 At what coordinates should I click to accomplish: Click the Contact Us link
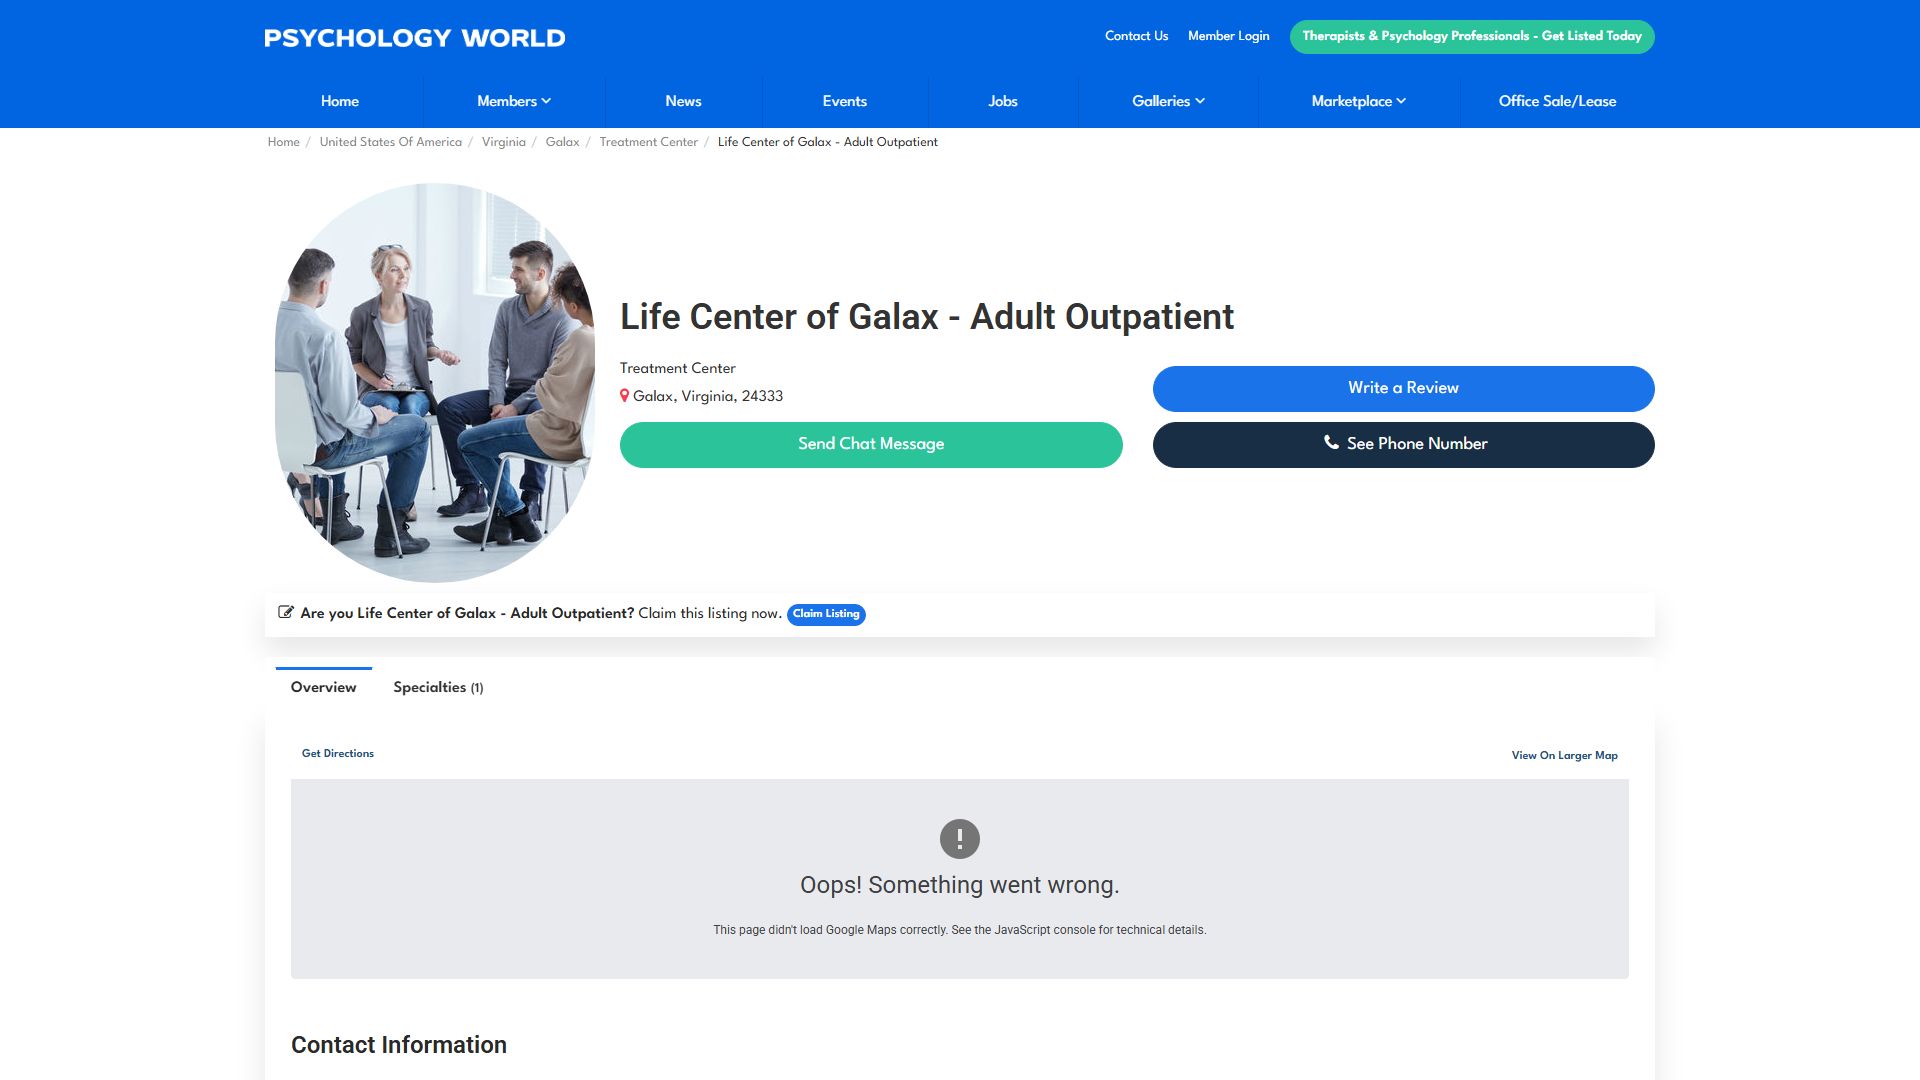1136,36
